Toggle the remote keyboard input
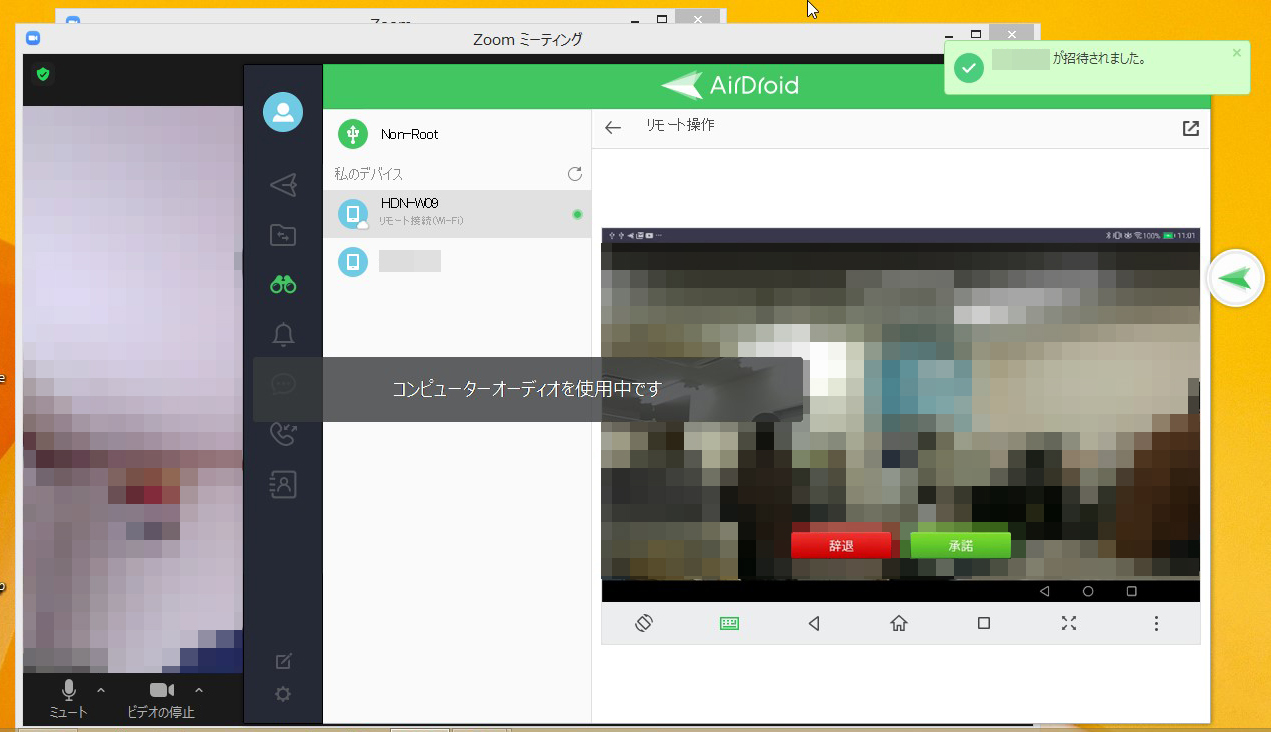The image size is (1271, 732). tap(729, 623)
